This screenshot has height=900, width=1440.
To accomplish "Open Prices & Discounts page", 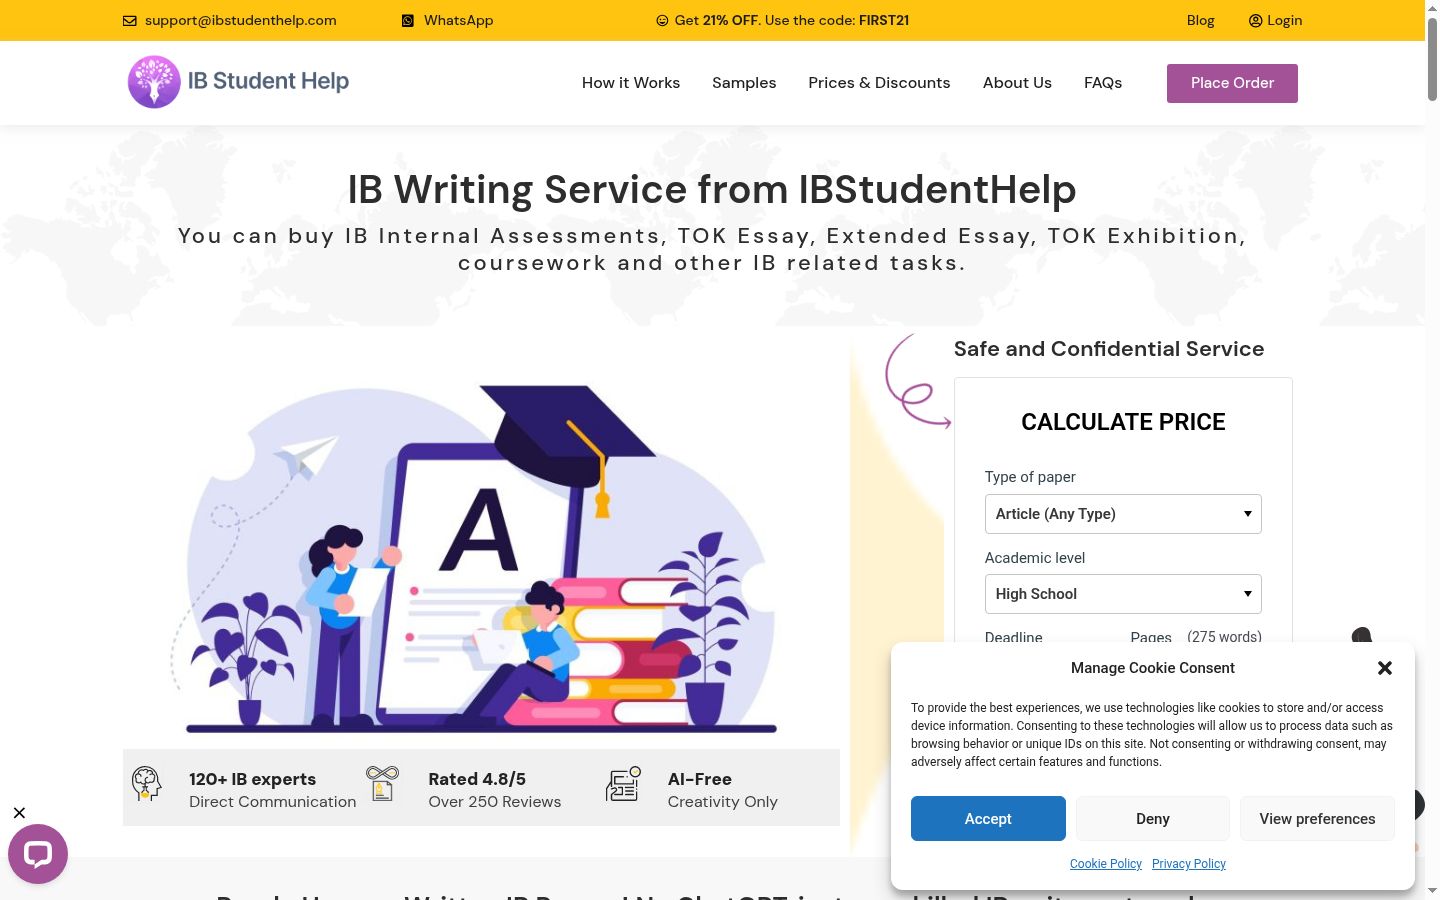I will (x=879, y=83).
